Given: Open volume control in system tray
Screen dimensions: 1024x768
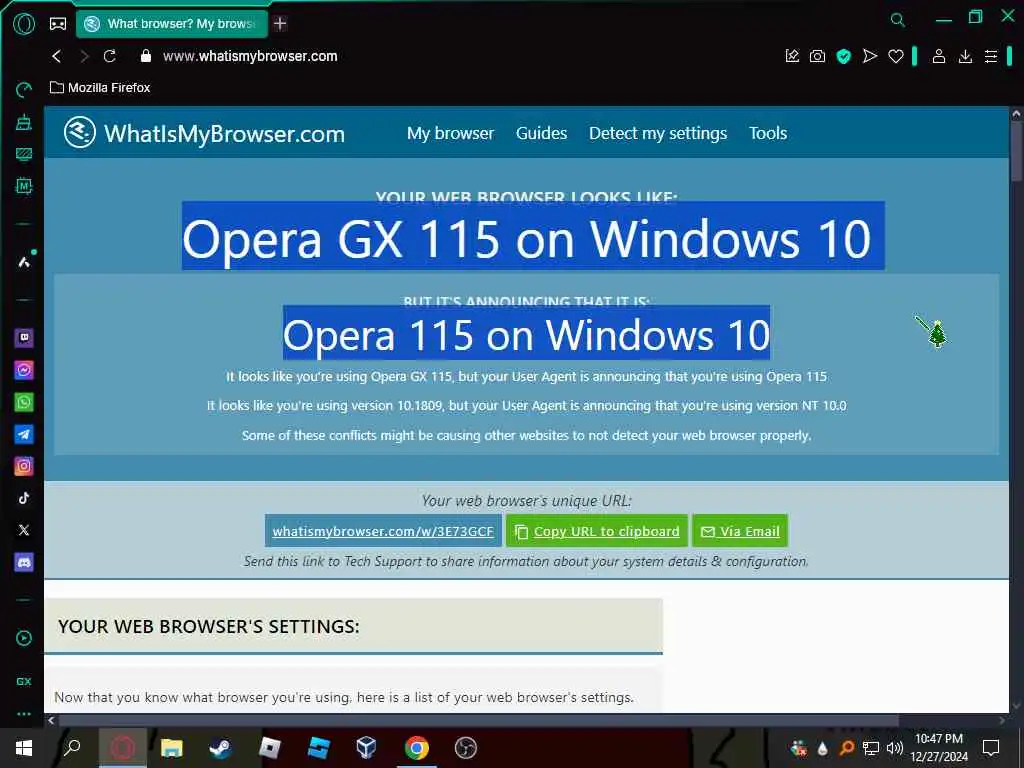Looking at the screenshot, I should [x=895, y=748].
